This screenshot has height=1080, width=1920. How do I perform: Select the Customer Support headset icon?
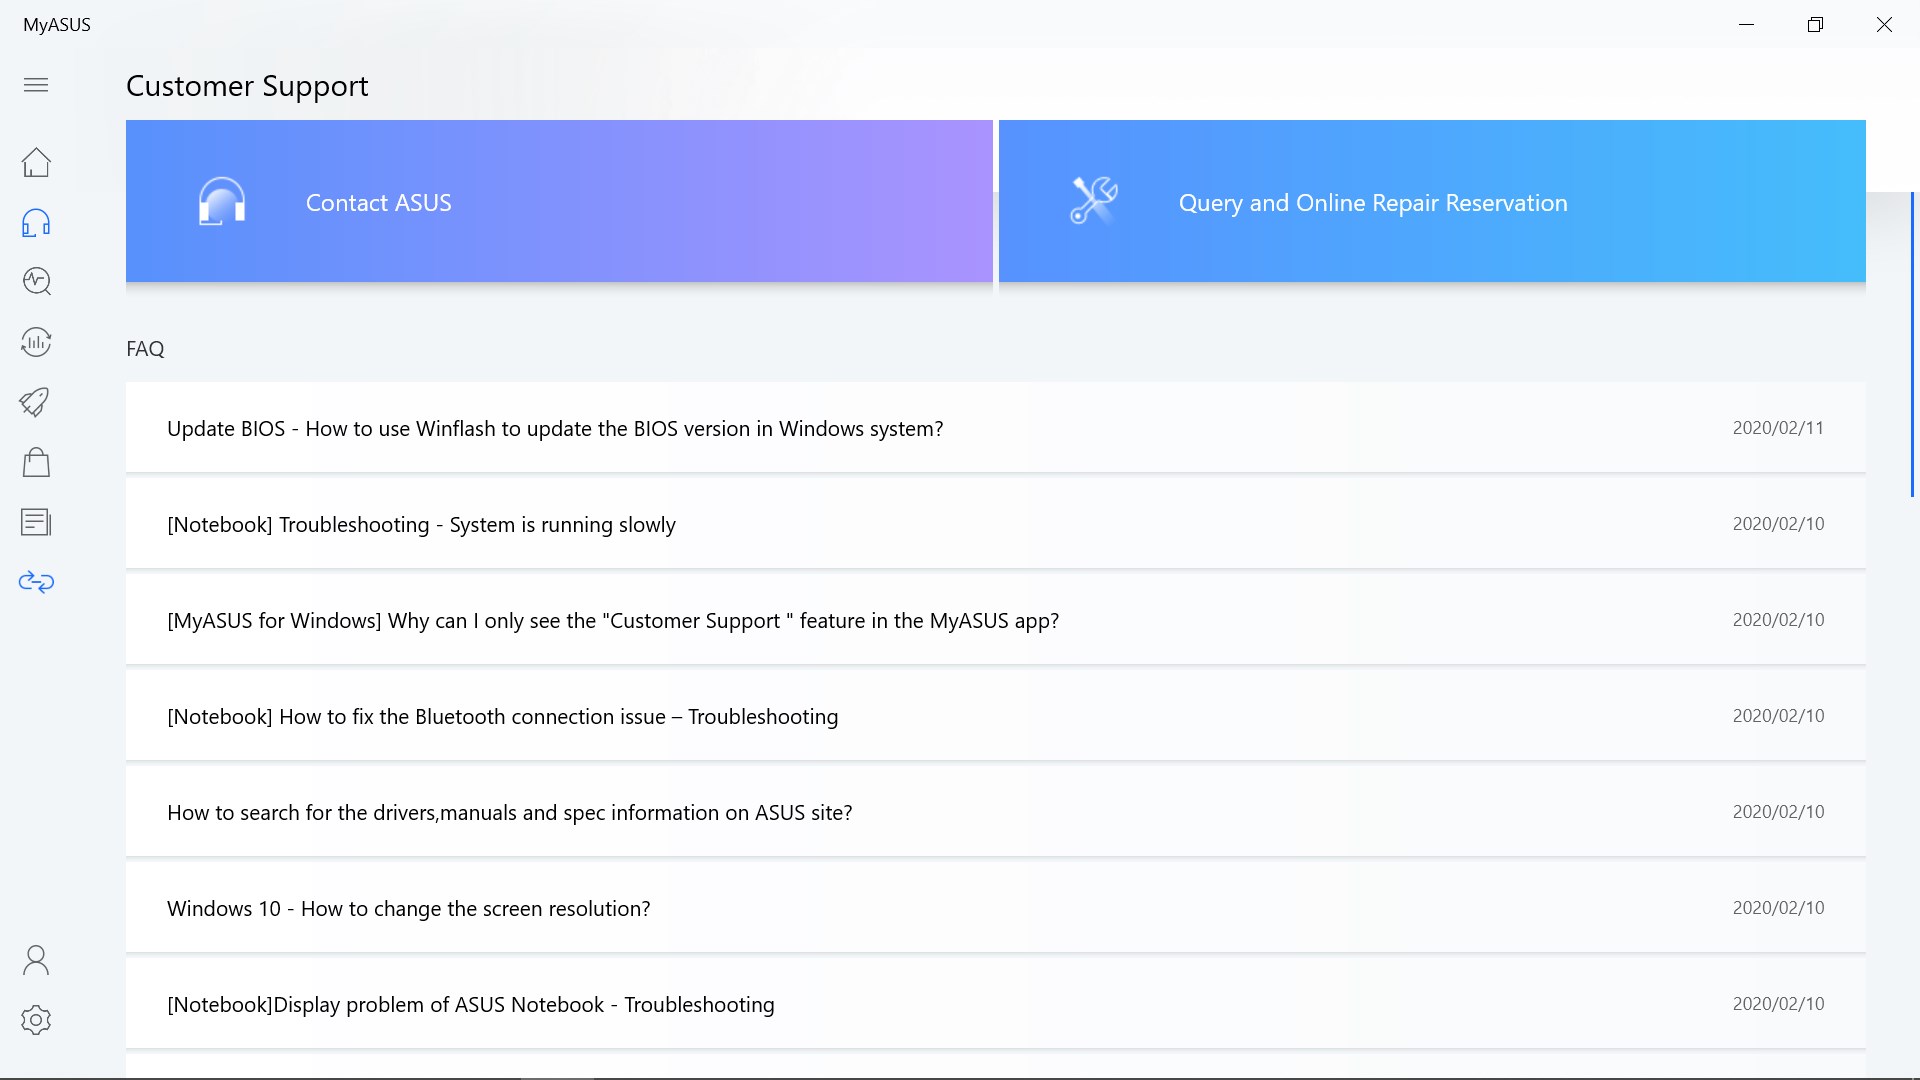[36, 222]
